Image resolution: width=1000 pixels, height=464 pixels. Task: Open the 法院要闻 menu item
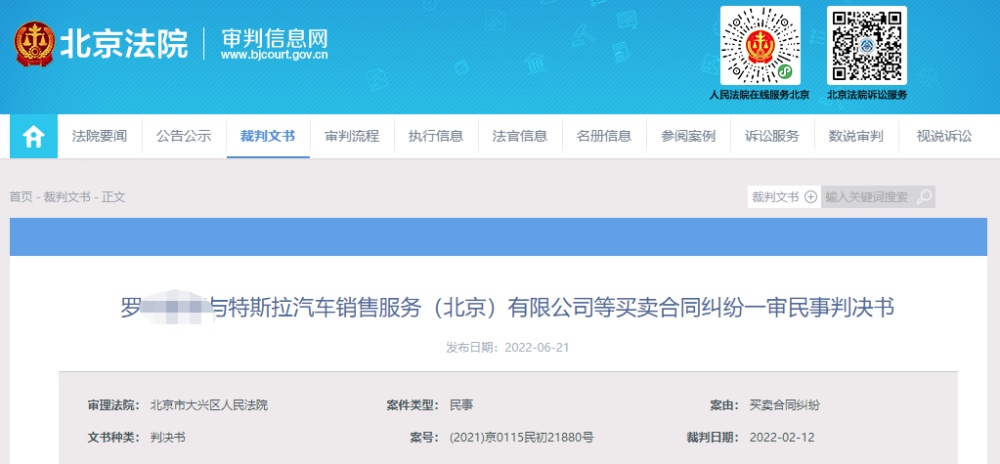pyautogui.click(x=99, y=136)
